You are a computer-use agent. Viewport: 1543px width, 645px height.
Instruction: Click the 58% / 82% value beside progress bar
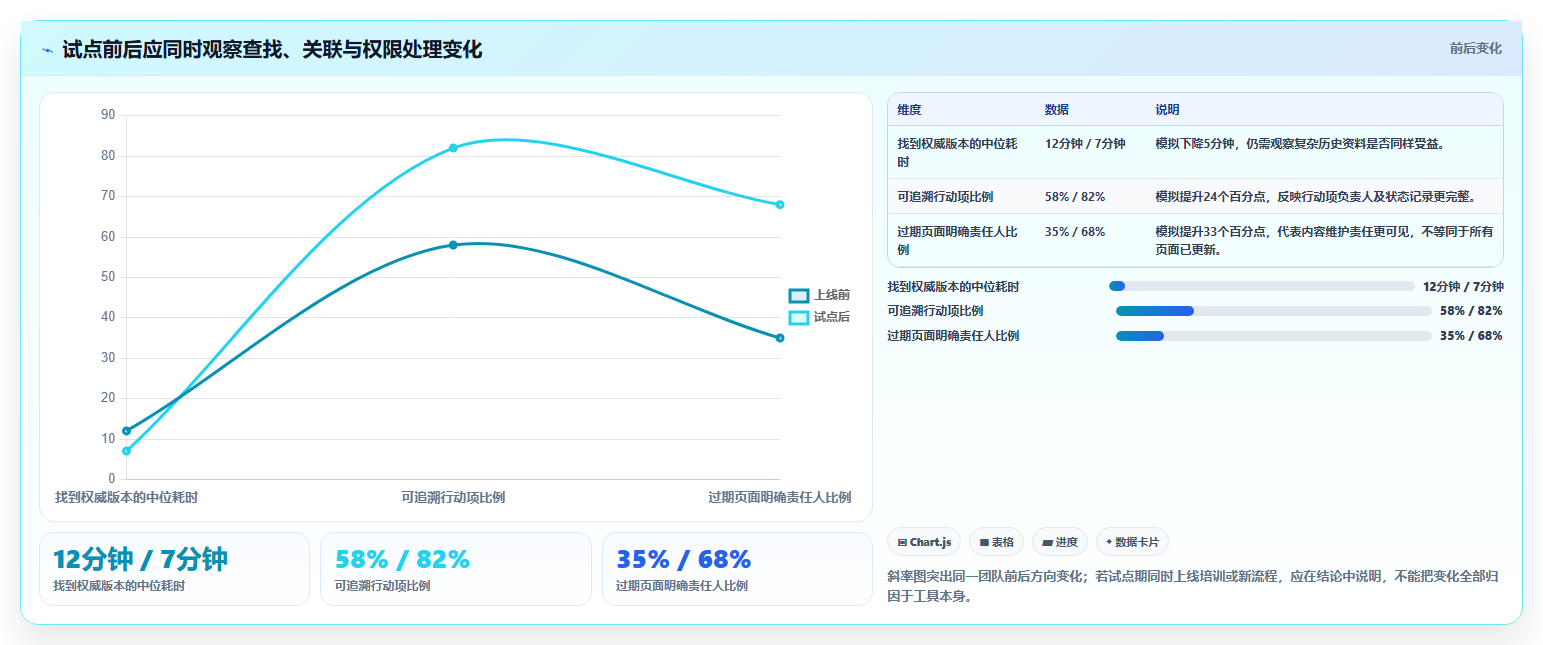(1471, 311)
